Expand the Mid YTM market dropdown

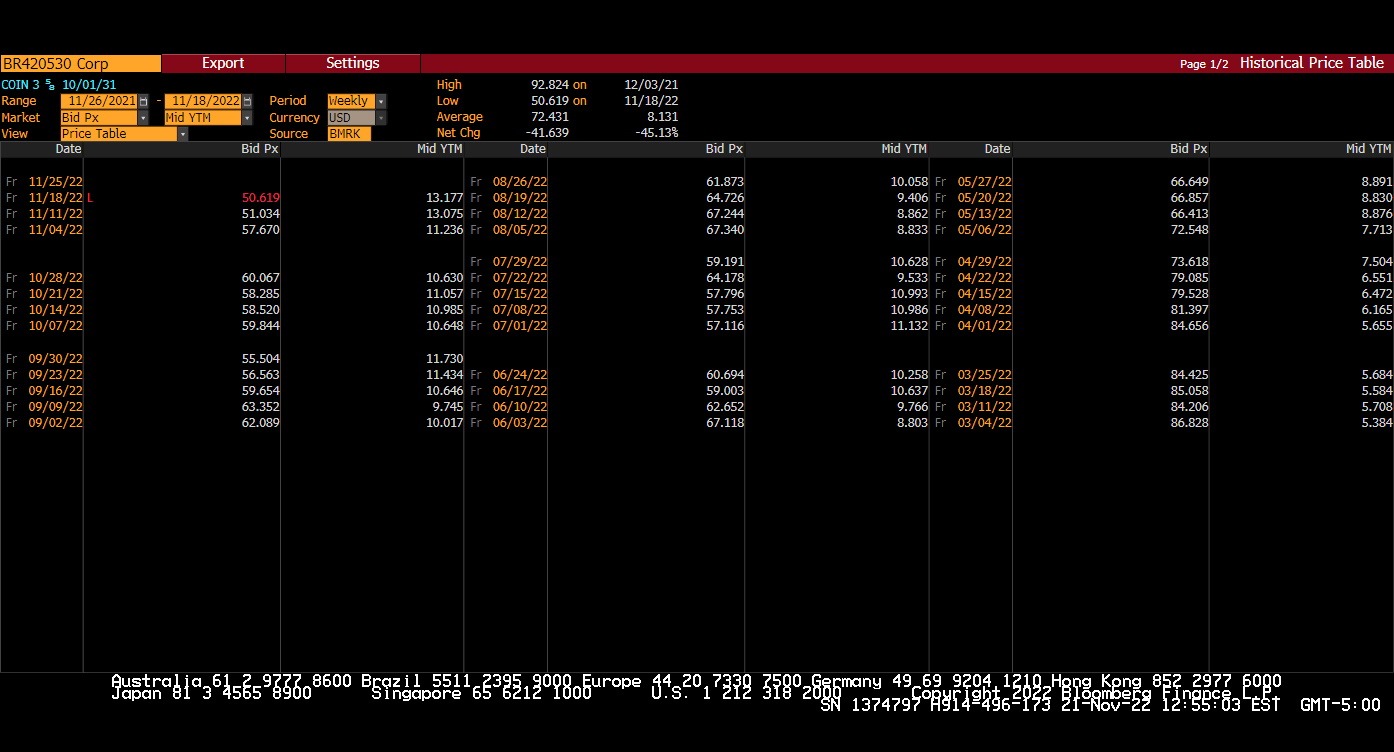247,118
